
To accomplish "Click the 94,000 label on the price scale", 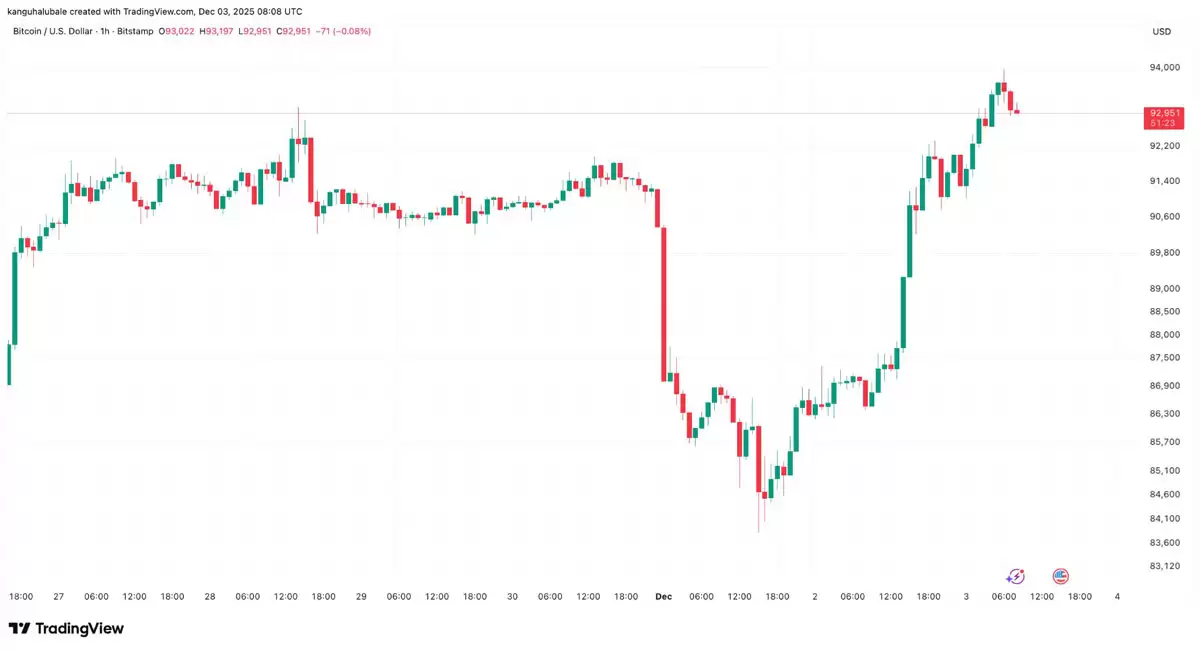I will 1164,68.
